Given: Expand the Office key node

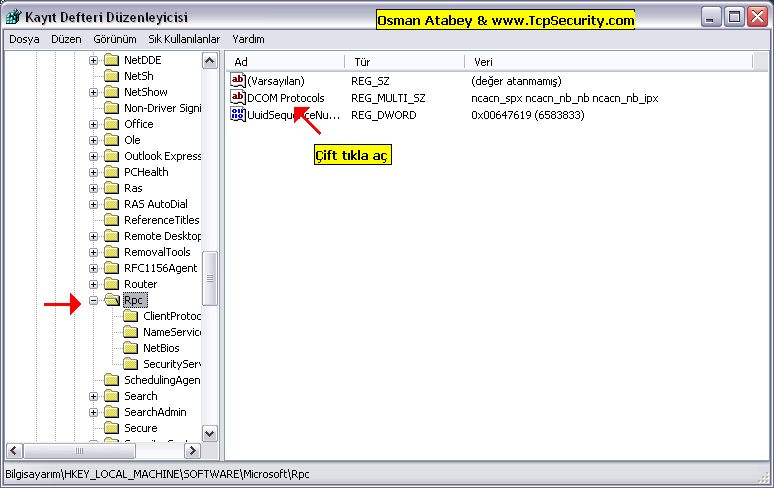Looking at the screenshot, I should pyautogui.click(x=94, y=124).
